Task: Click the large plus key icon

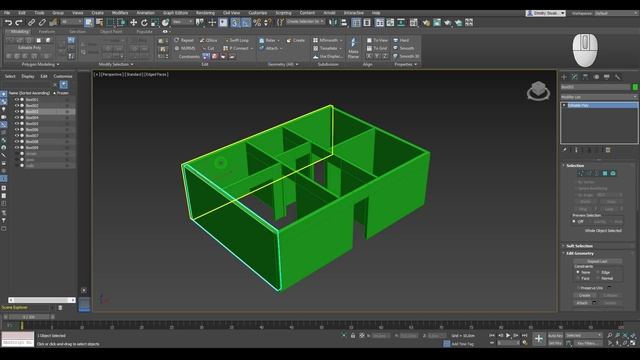Action: pyautogui.click(x=539, y=338)
